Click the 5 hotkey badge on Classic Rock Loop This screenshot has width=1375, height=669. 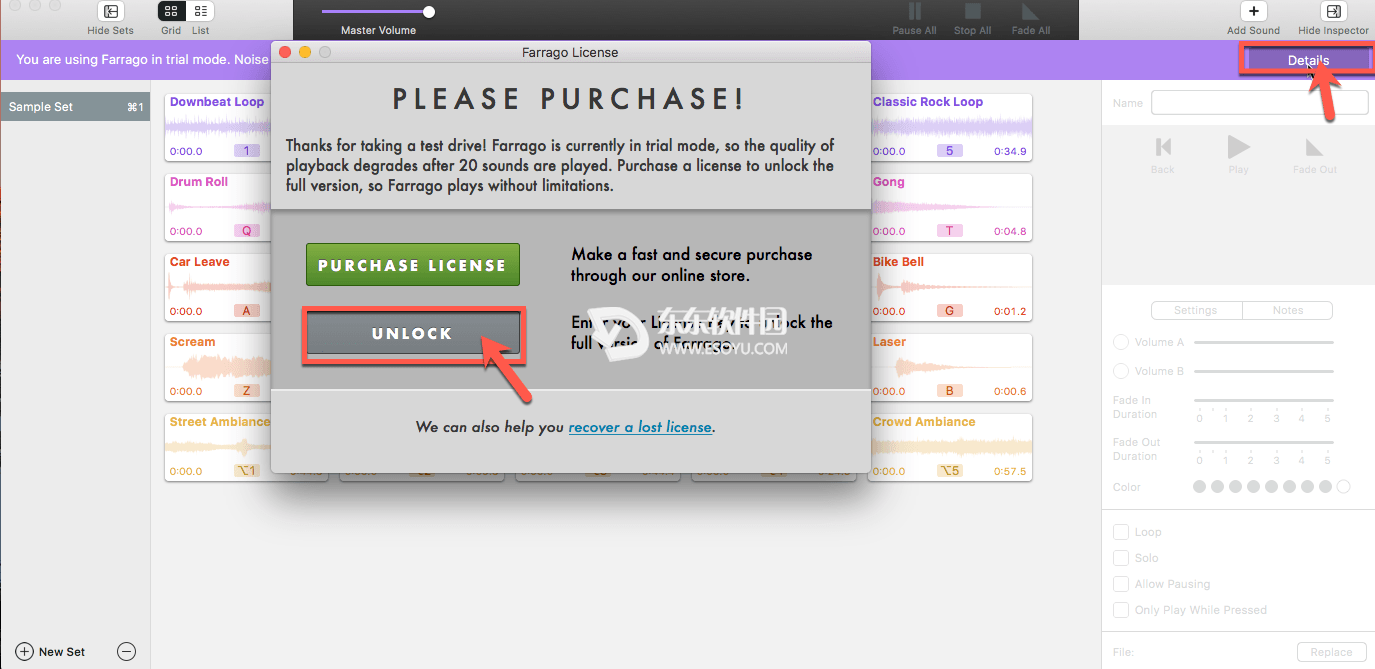[950, 151]
